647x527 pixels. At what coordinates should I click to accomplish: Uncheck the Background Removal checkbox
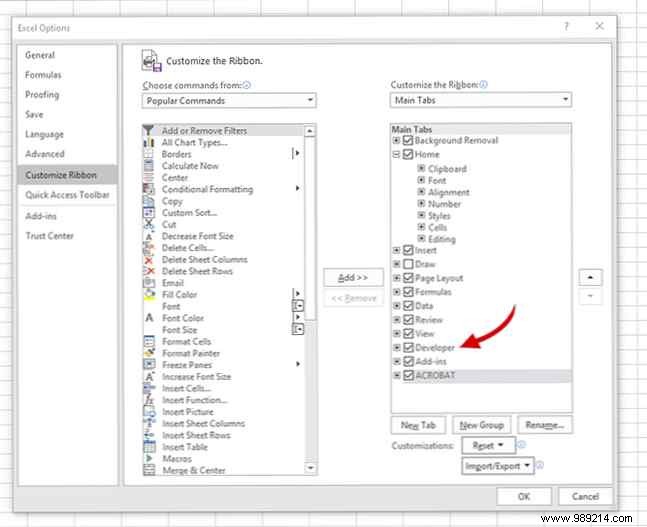tap(408, 140)
